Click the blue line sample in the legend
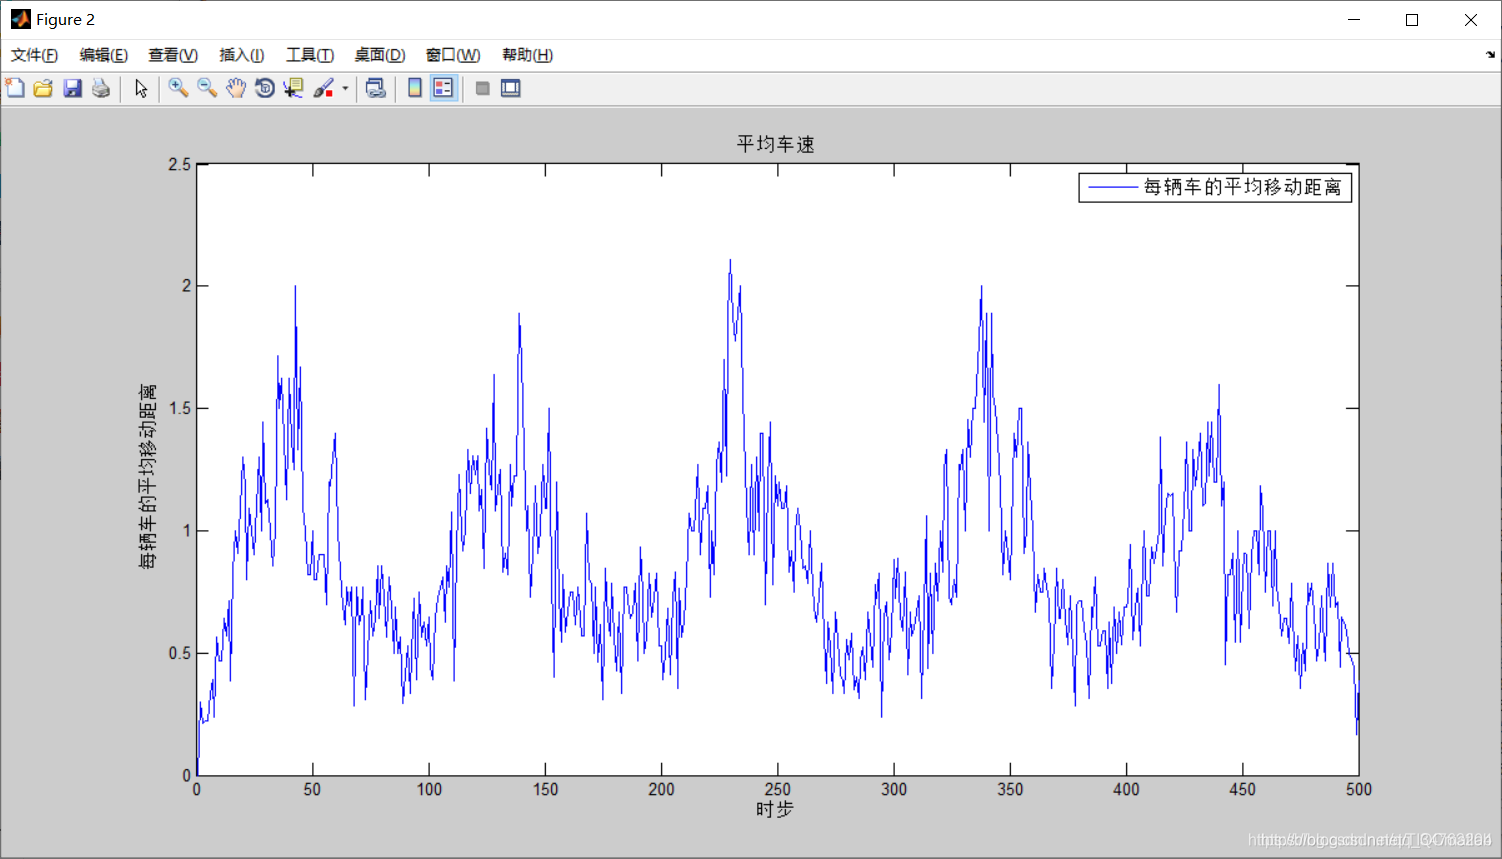 1113,187
